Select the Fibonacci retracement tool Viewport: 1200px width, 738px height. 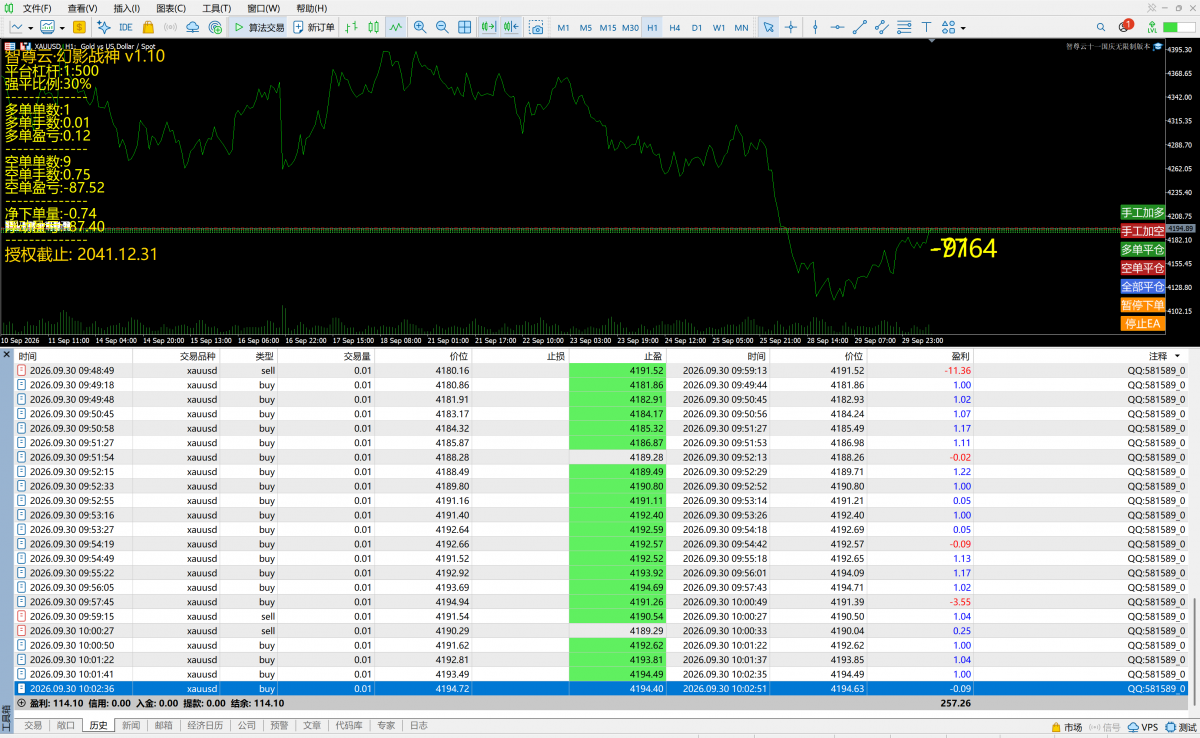point(903,27)
